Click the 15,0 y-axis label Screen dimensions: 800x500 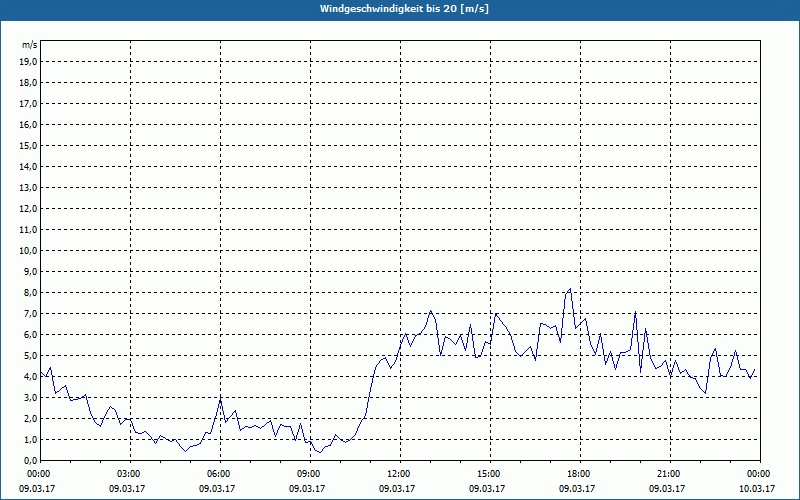pyautogui.click(x=28, y=145)
